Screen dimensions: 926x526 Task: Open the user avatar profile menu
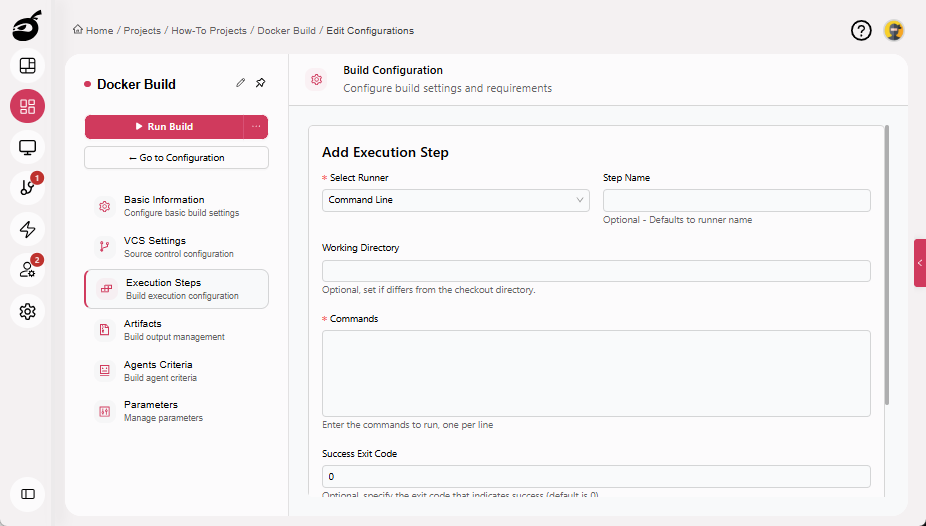pyautogui.click(x=894, y=30)
